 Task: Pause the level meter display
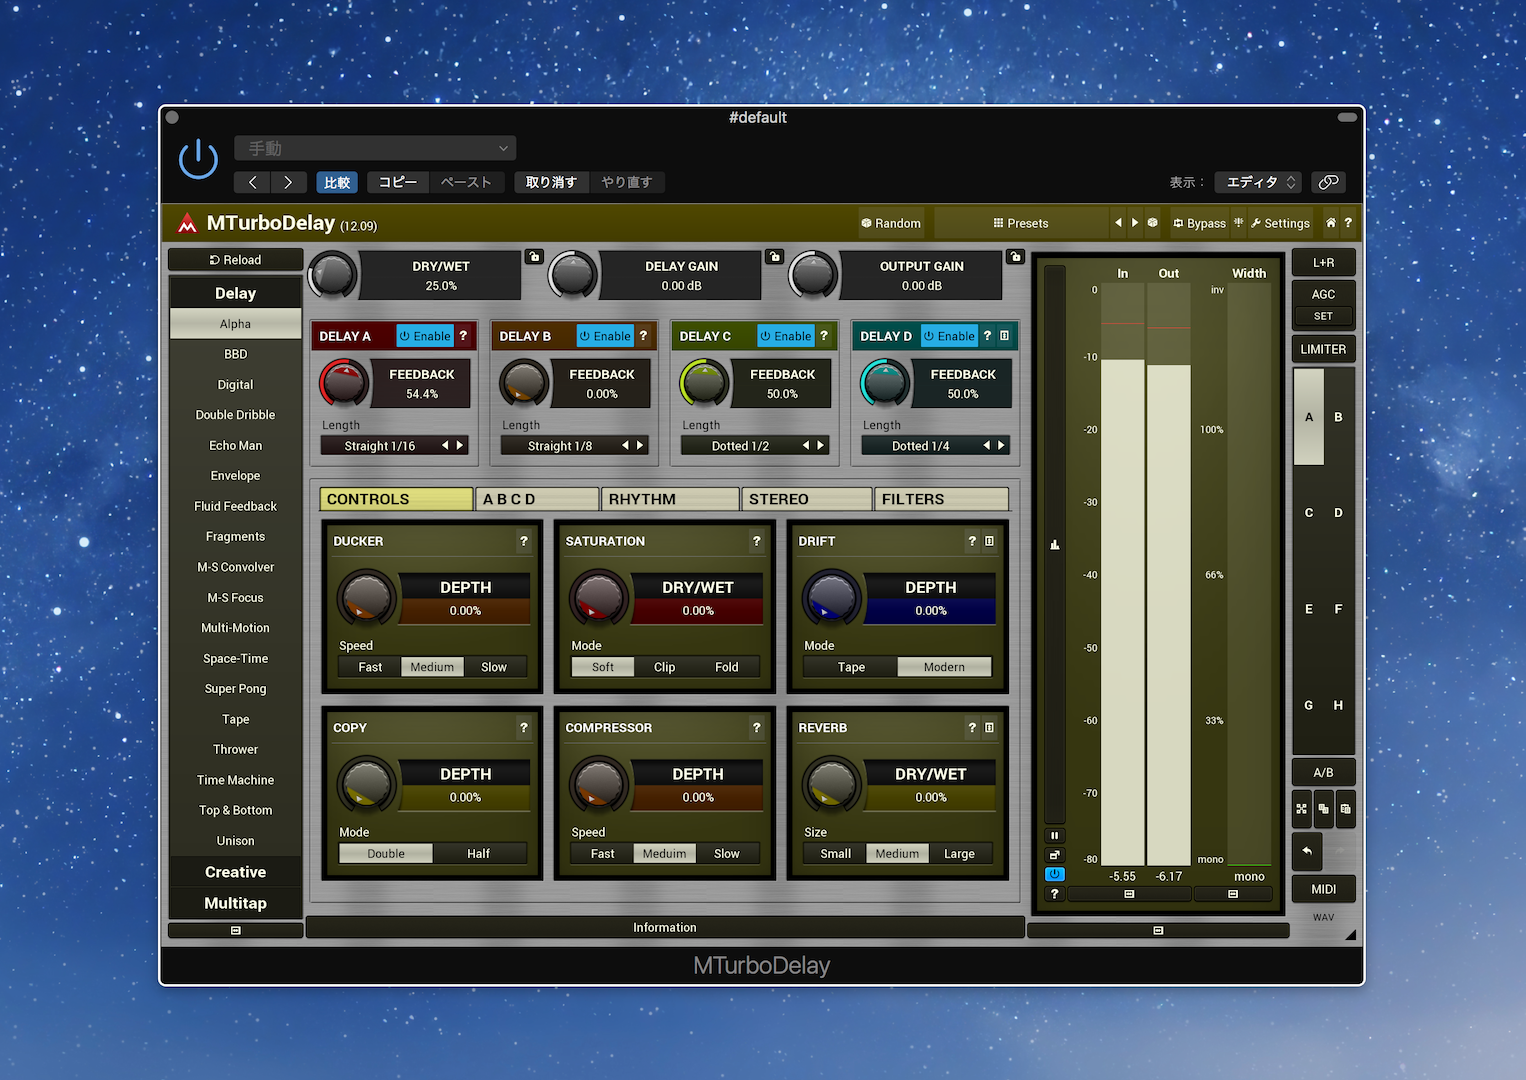(1054, 835)
